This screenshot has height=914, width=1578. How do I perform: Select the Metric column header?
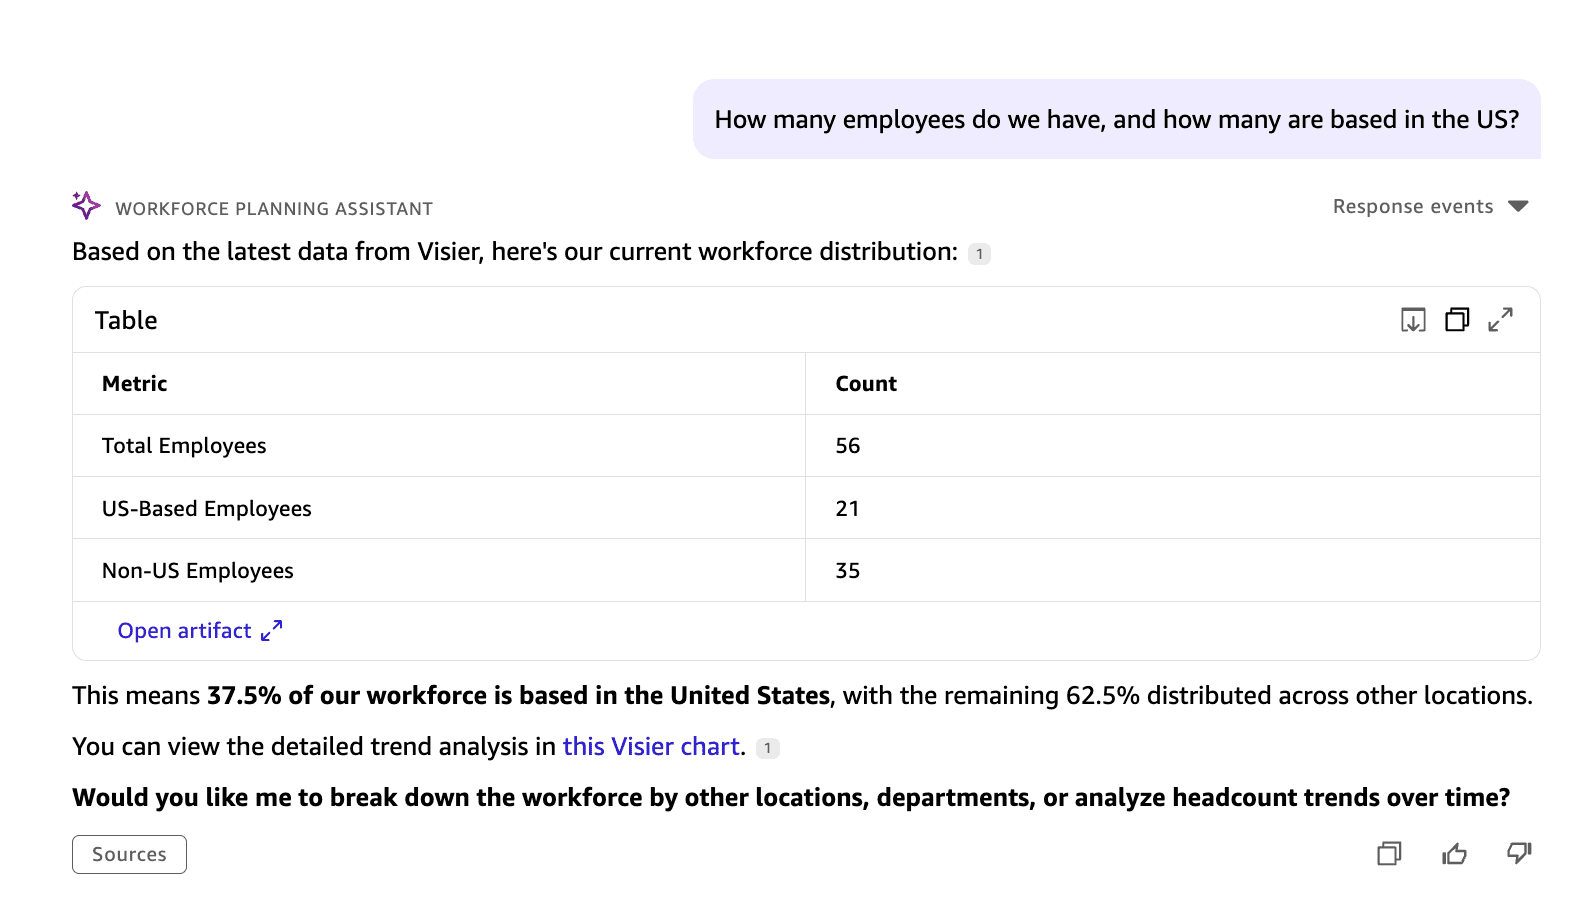click(135, 384)
